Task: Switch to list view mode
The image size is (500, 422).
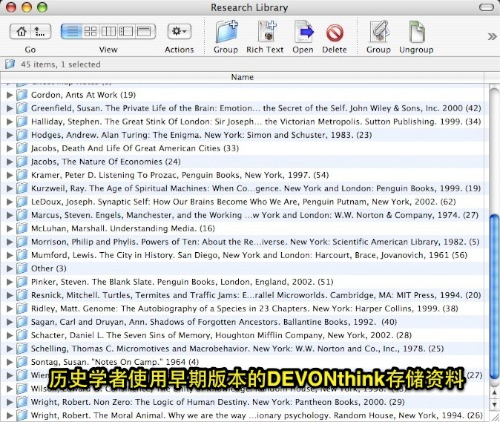Action: [x=72, y=31]
